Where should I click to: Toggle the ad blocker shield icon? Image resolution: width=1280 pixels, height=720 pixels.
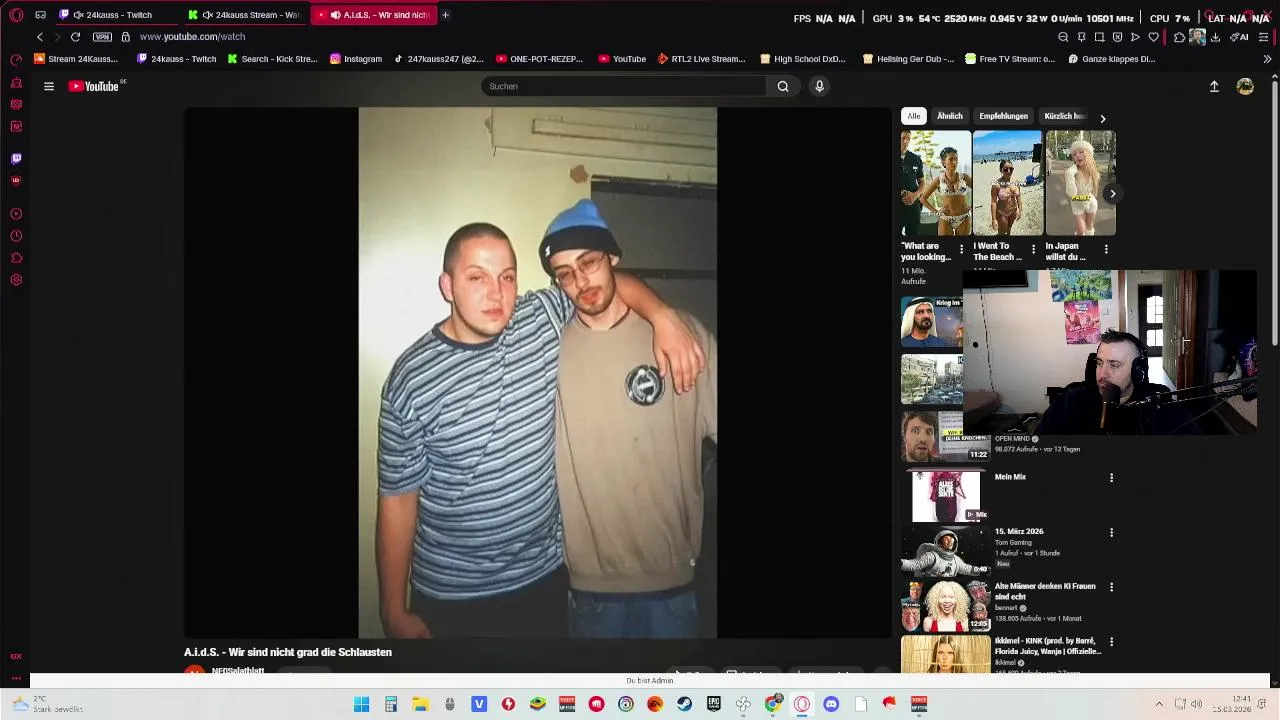1117,37
